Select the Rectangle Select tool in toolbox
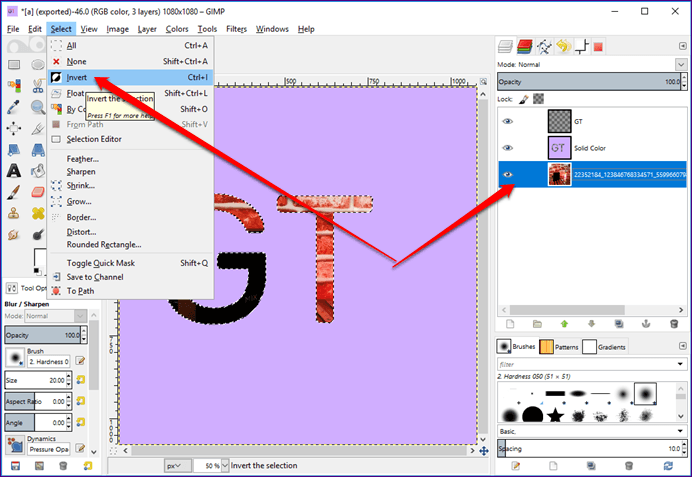The height and width of the screenshot is (477, 692). pos(14,65)
